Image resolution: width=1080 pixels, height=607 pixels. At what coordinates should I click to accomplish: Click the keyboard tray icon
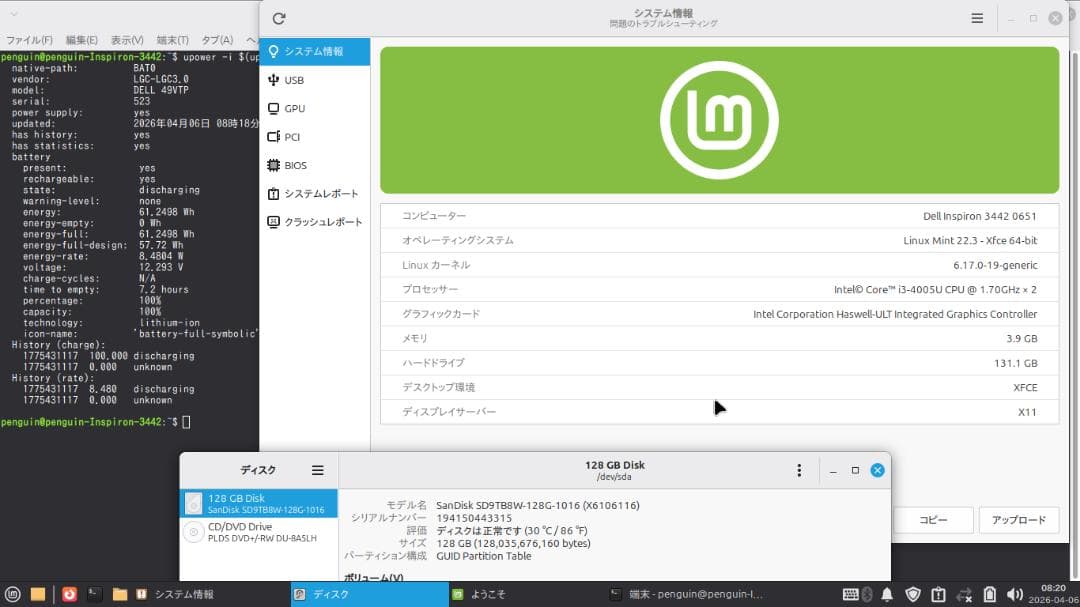tap(851, 595)
